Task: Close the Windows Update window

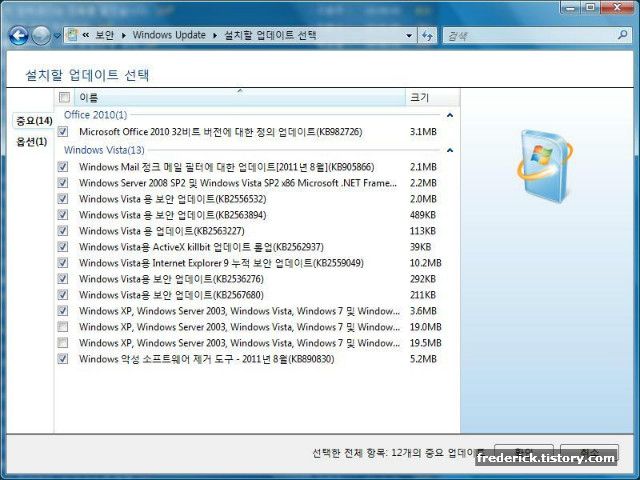Action: coord(617,7)
